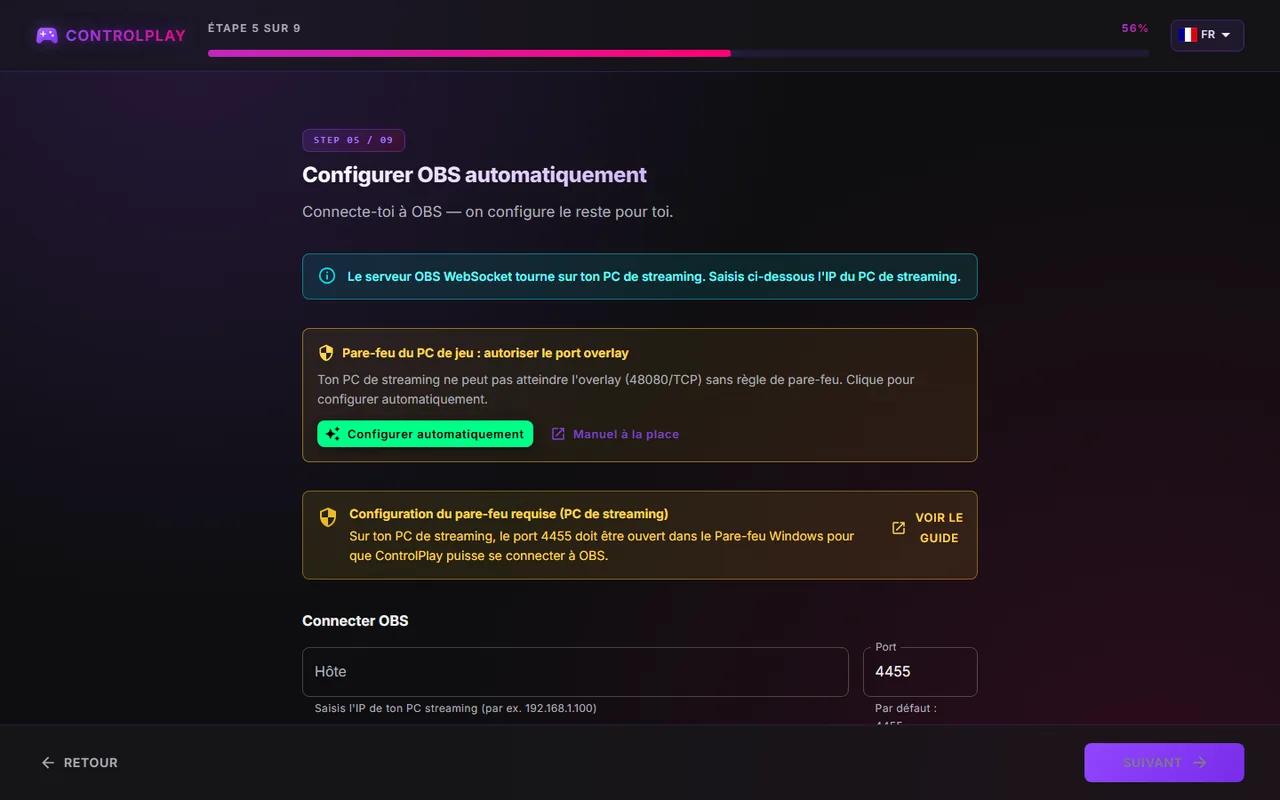Image resolution: width=1280 pixels, height=800 pixels.
Task: Click the info icon in WebSocket banner
Action: tap(327, 276)
